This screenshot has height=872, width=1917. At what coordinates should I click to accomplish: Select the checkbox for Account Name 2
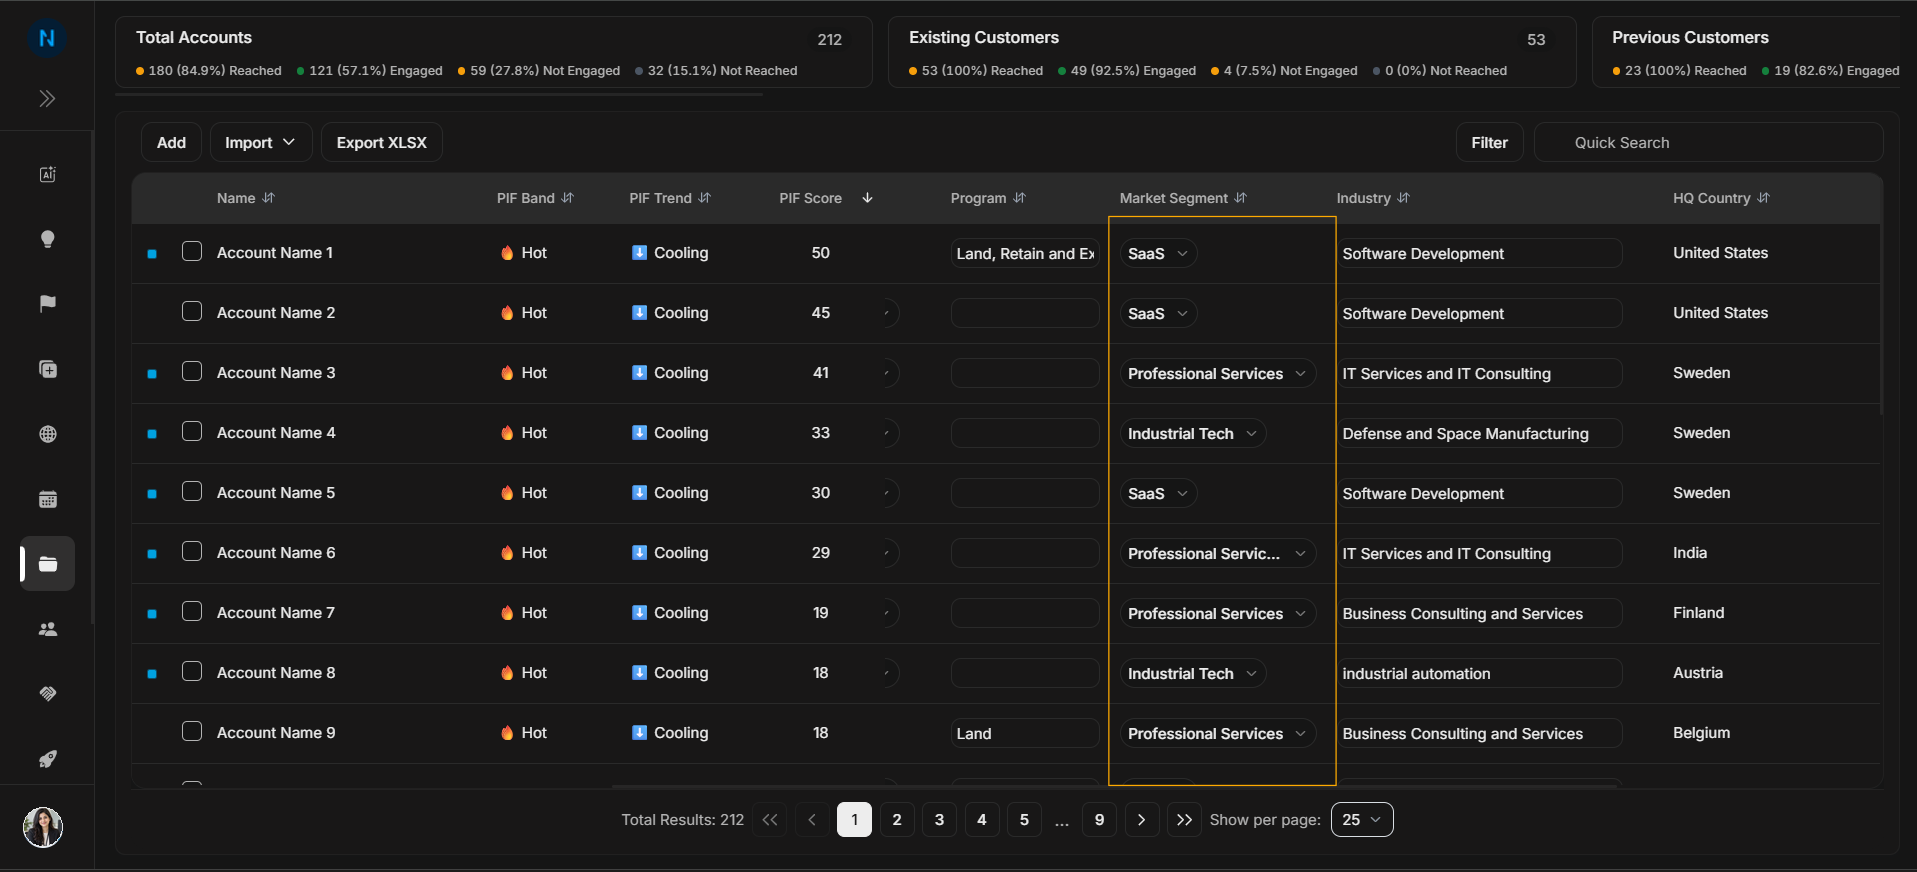tap(192, 311)
